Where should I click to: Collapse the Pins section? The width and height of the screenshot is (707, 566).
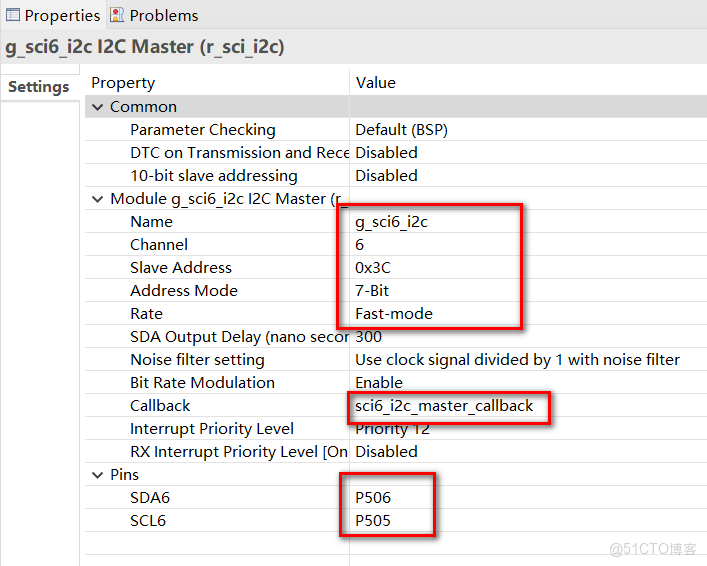tap(98, 475)
